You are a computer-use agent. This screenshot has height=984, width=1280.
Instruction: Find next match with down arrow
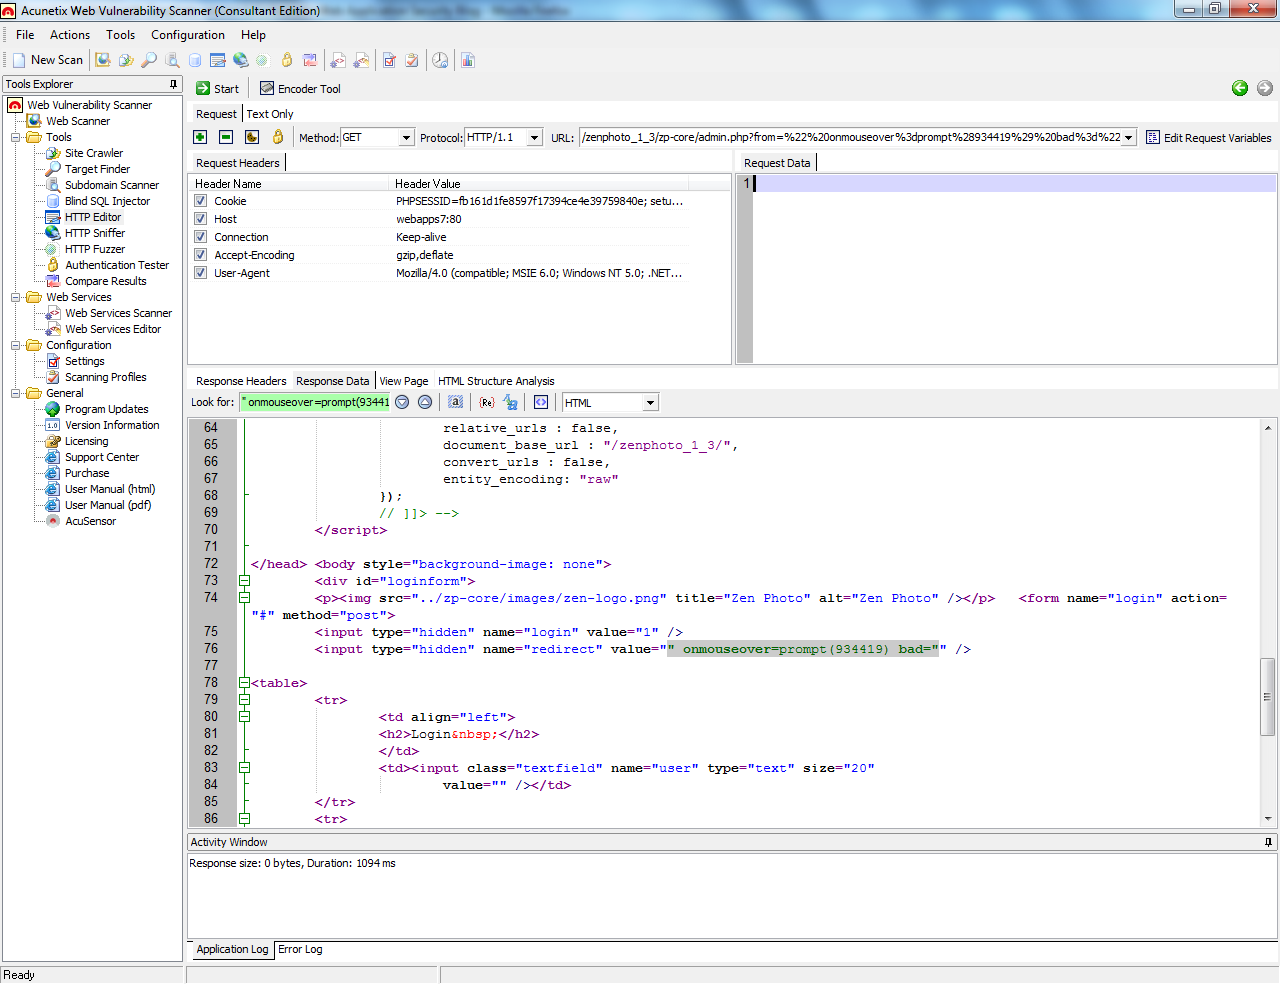coord(402,402)
